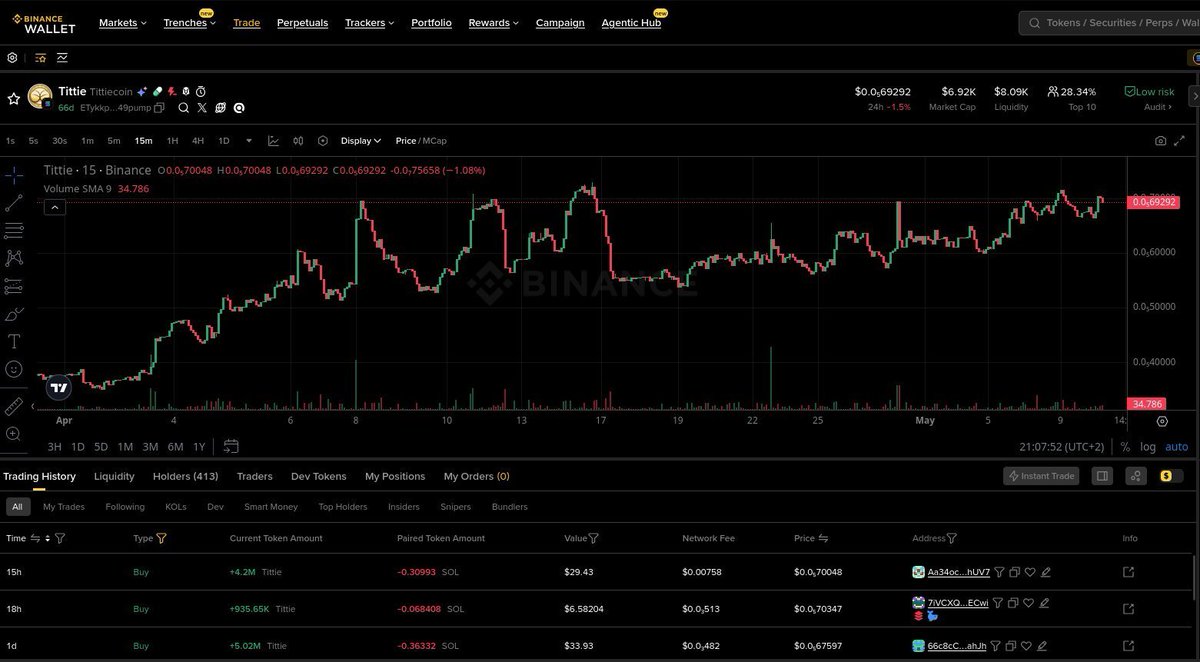Viewport: 1200px width, 662px height.
Task: Expand the Trackers dropdown menu
Action: (x=369, y=23)
